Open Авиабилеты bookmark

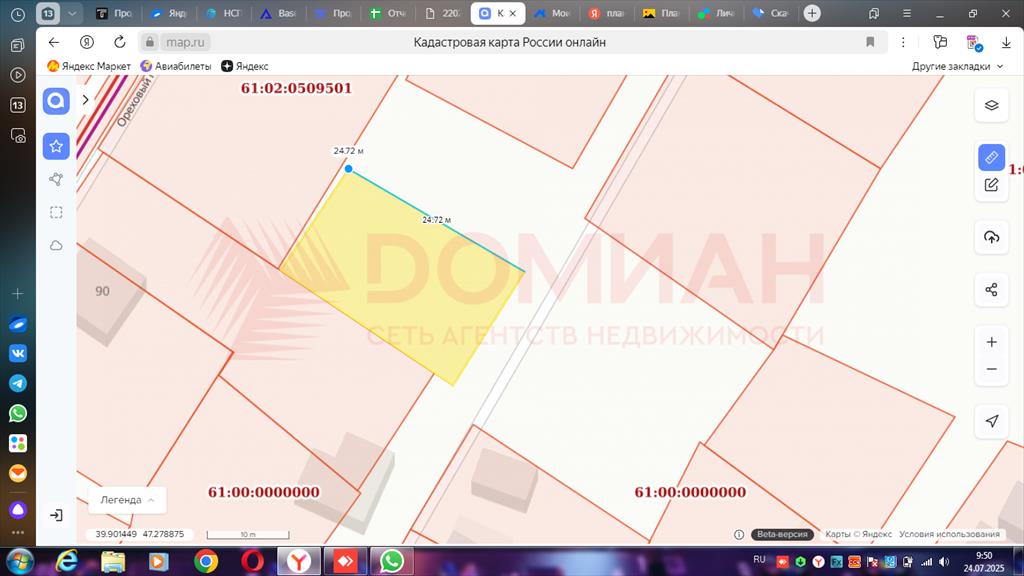[x=176, y=66]
